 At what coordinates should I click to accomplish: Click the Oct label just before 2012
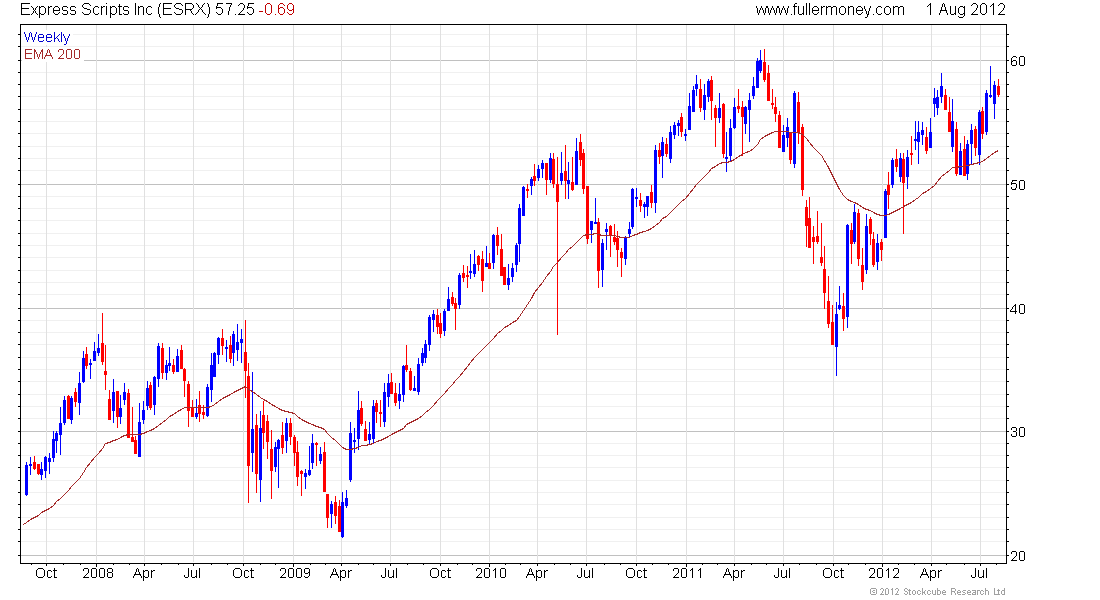point(833,573)
